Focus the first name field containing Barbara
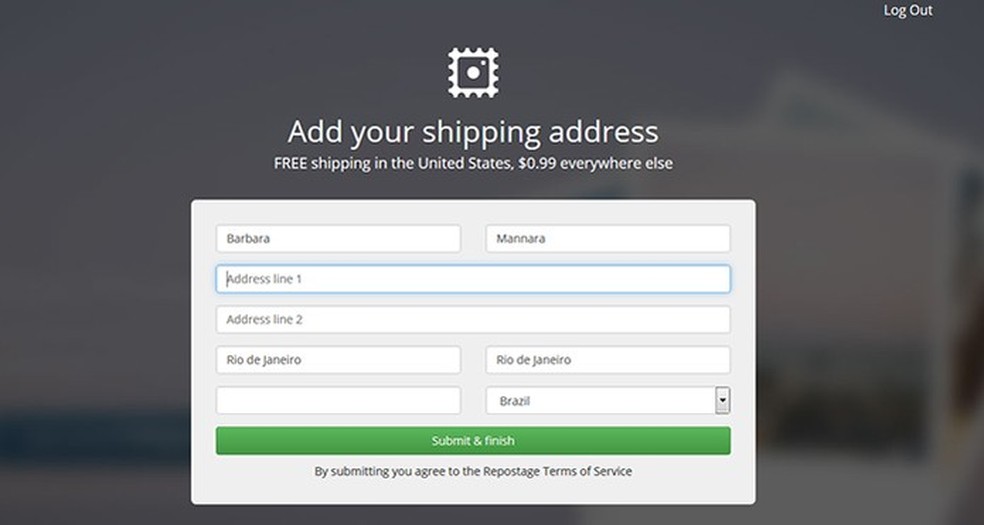984x525 pixels. click(338, 239)
